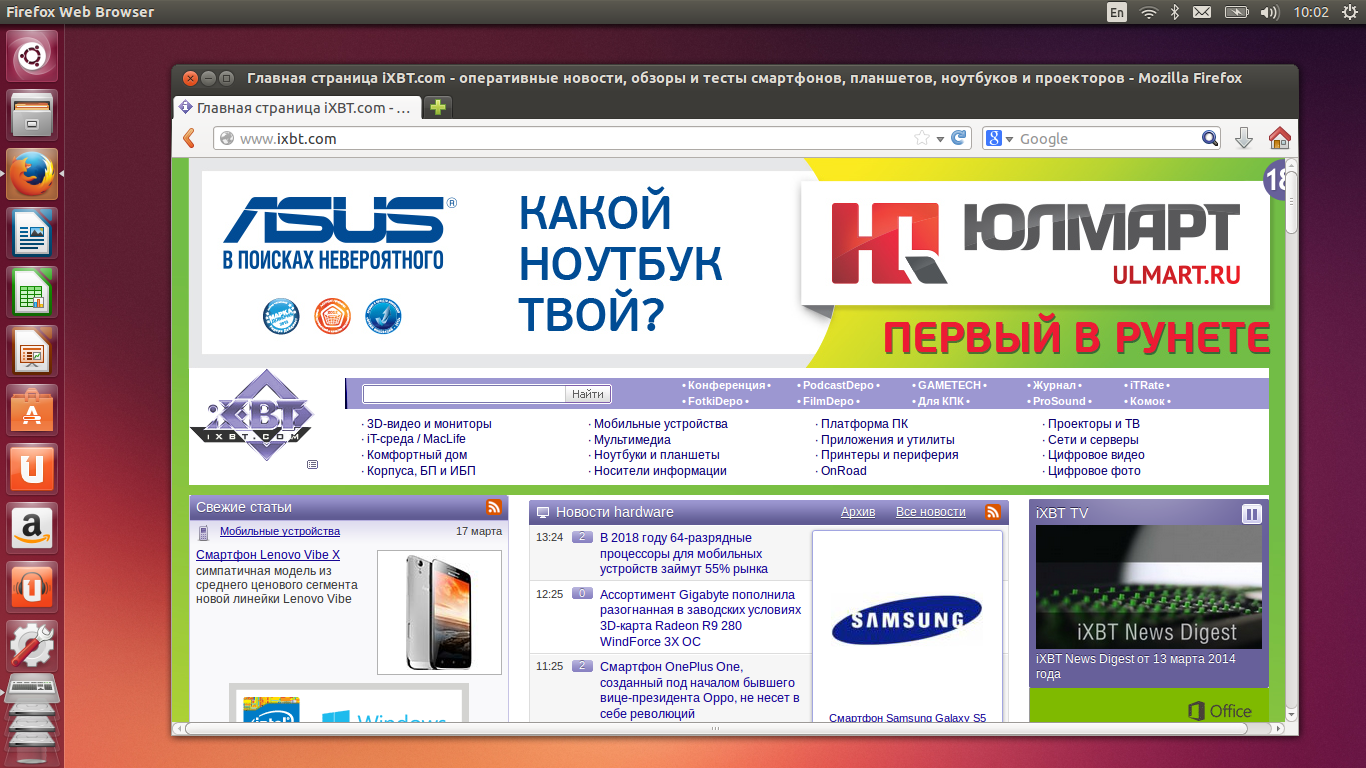Click the Найти search button

(x=588, y=394)
